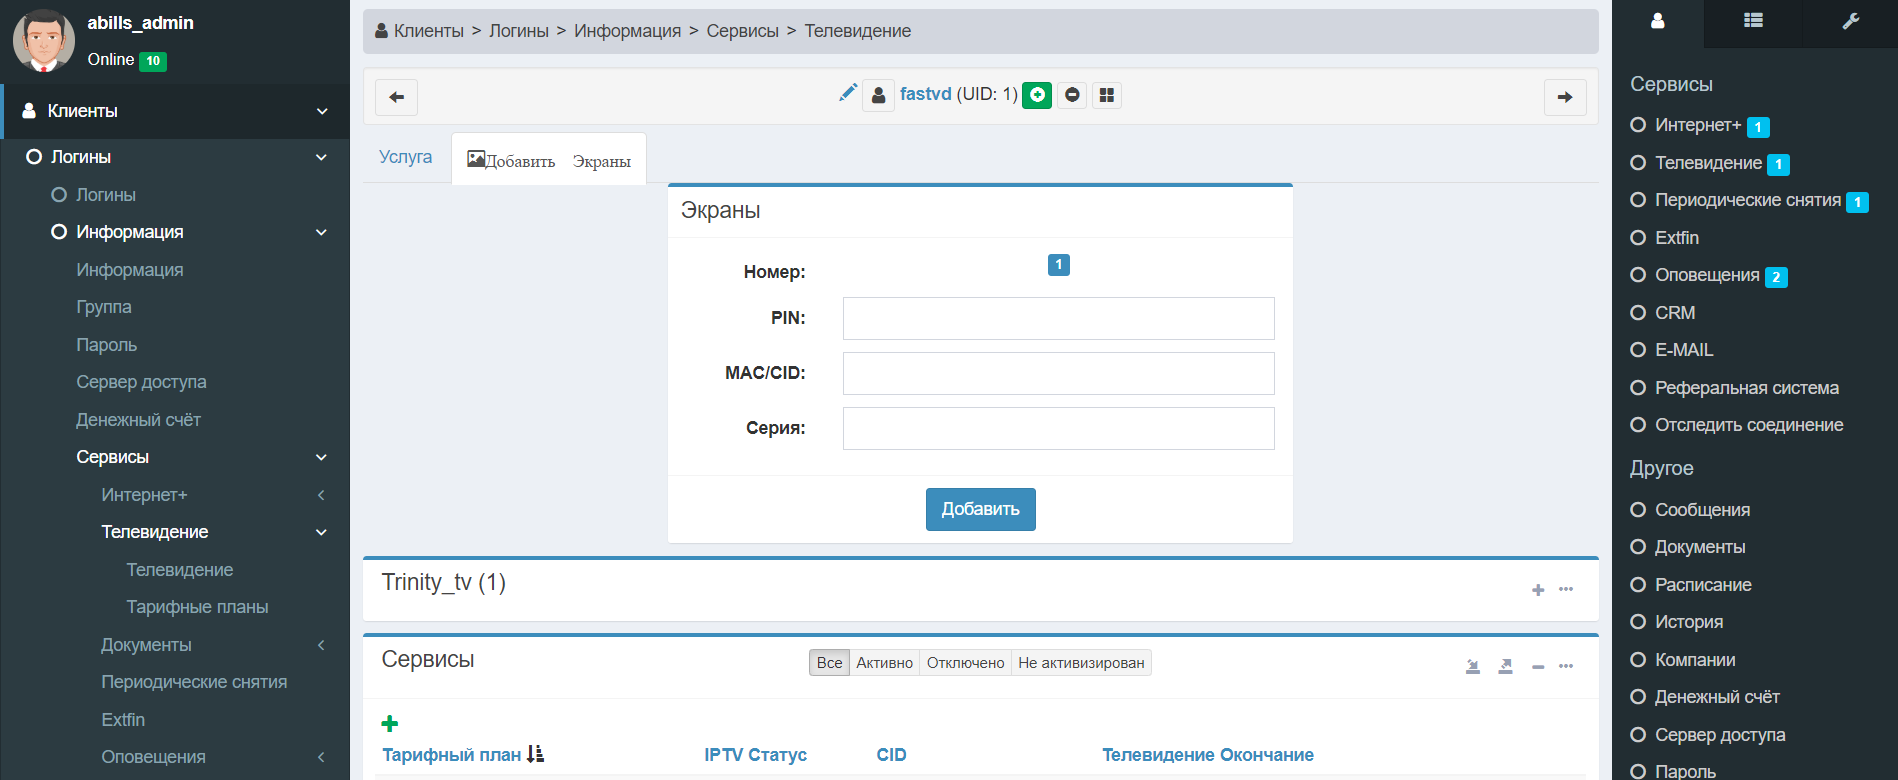Go to next user with right arrow
Image resolution: width=1898 pixels, height=780 pixels.
1565,97
